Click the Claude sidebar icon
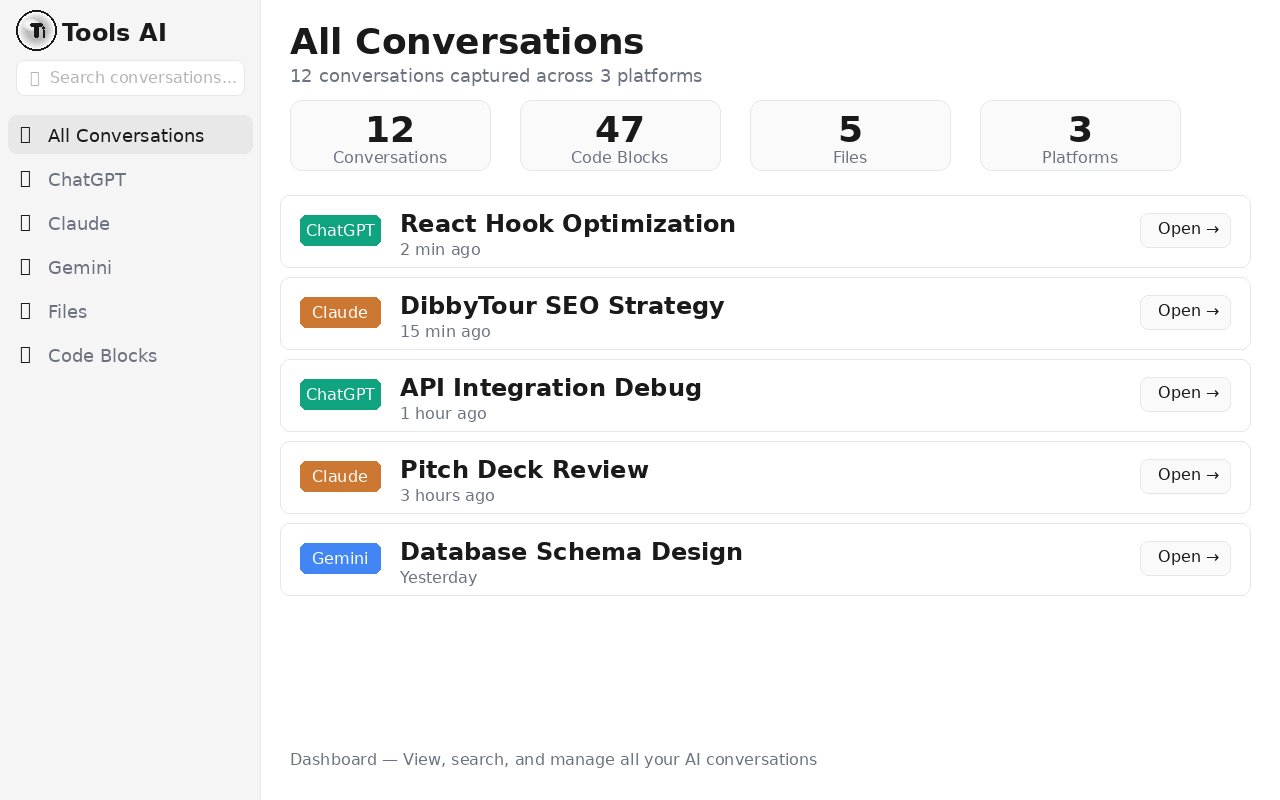The width and height of the screenshot is (1280, 800). pos(26,223)
